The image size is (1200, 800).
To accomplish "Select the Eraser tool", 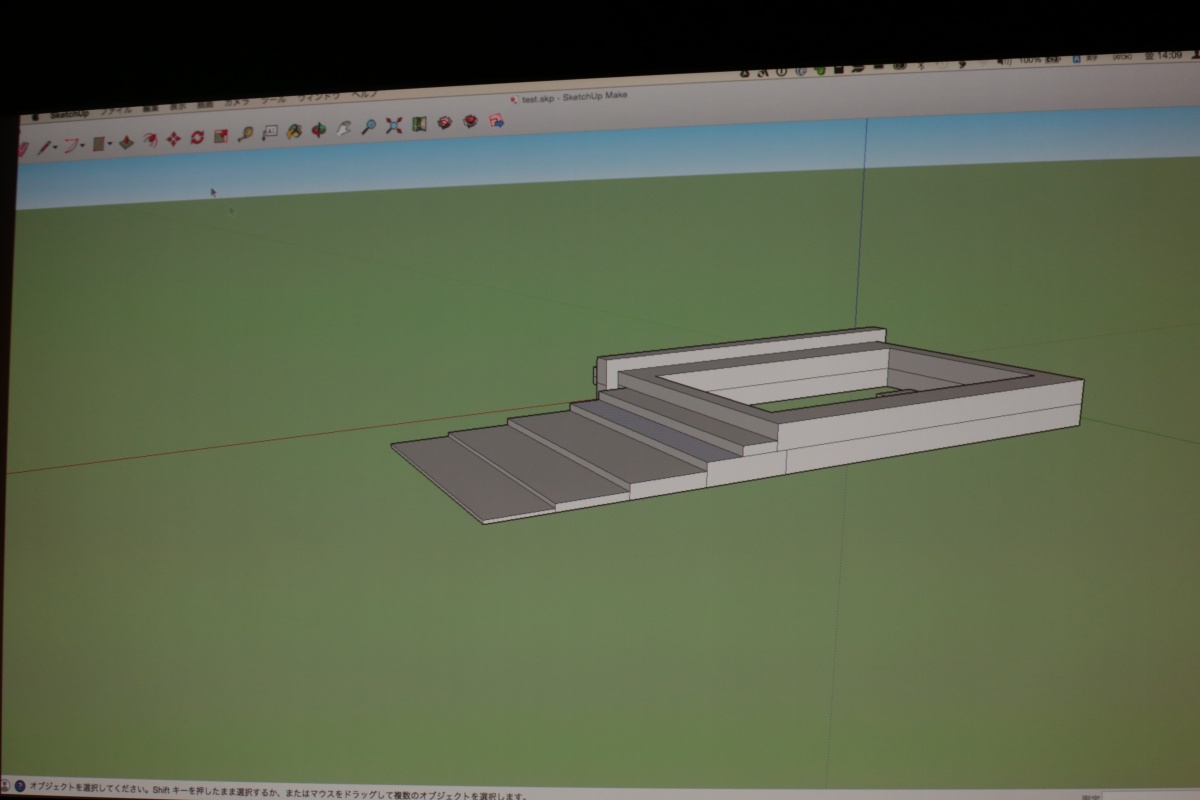I will pyautogui.click(x=22, y=149).
